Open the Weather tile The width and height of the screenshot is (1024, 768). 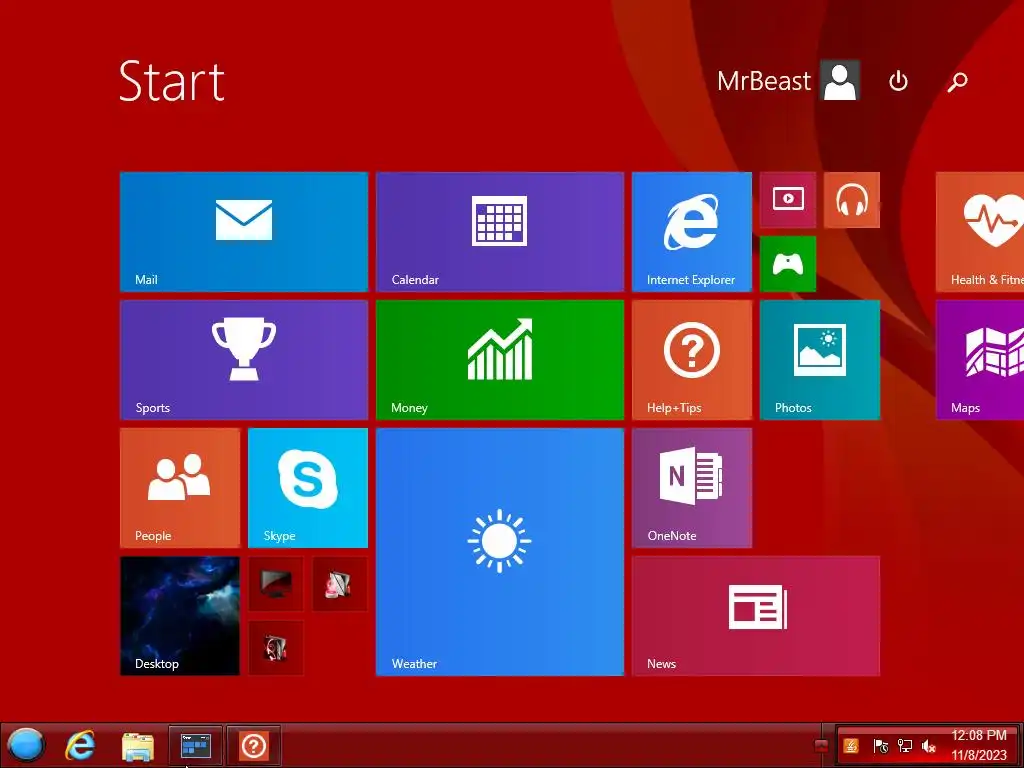pos(500,552)
